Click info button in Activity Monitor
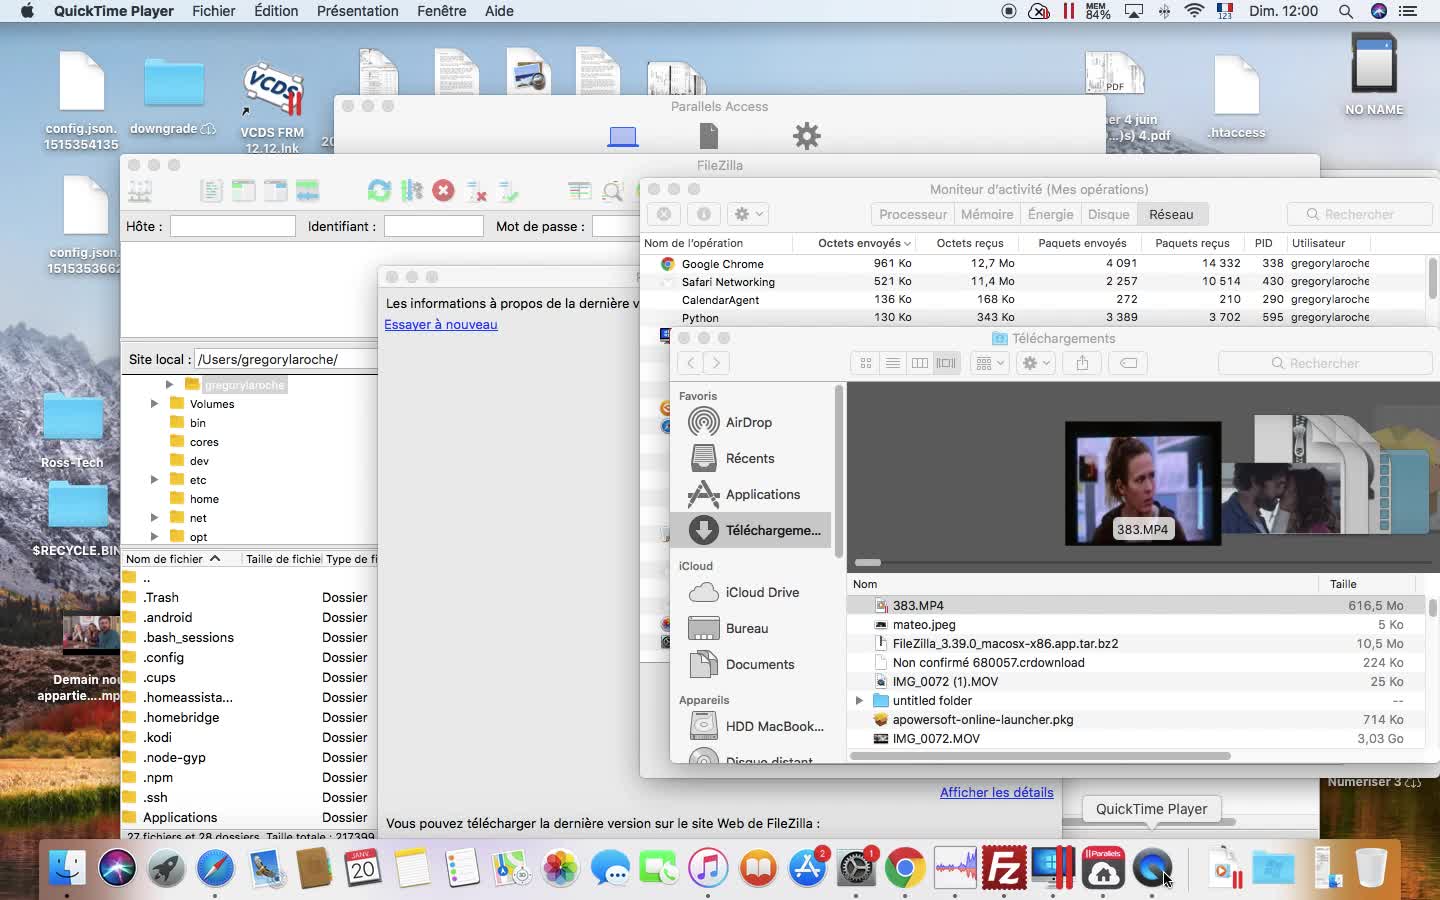 (704, 214)
